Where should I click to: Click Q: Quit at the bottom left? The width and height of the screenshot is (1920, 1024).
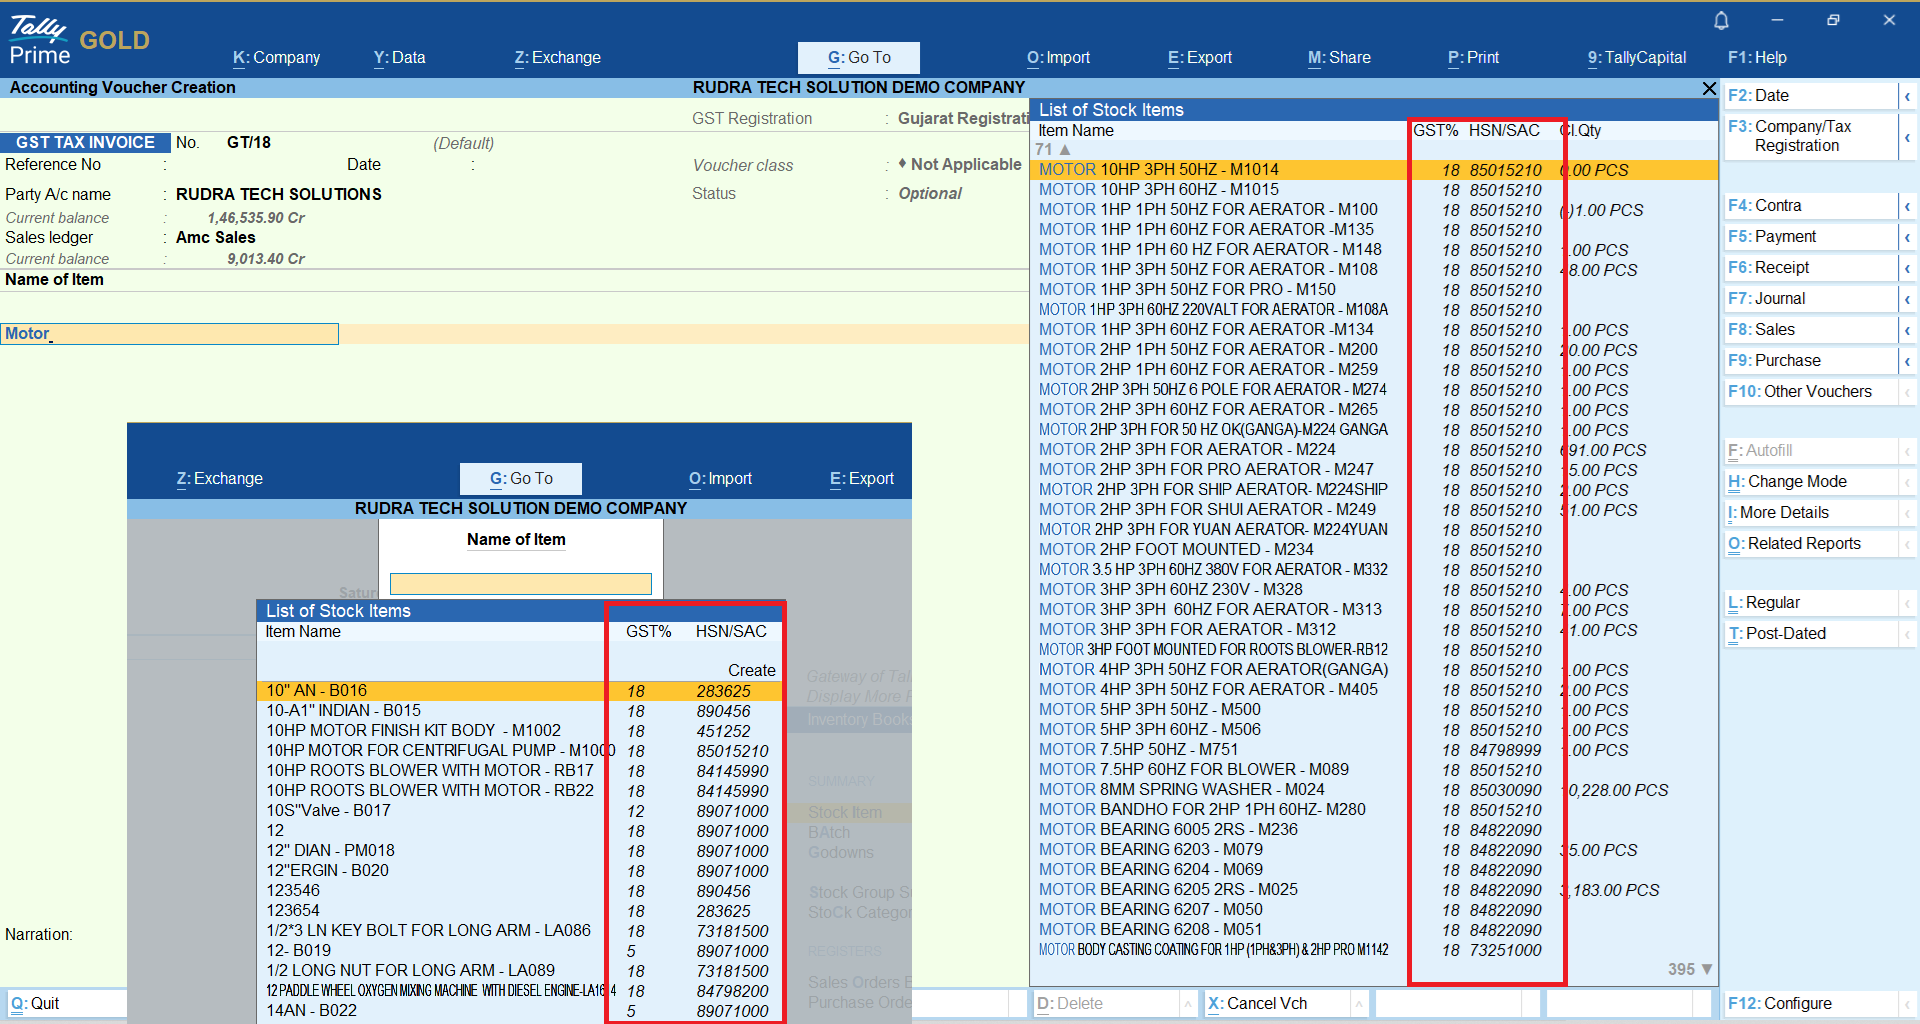(x=36, y=1003)
